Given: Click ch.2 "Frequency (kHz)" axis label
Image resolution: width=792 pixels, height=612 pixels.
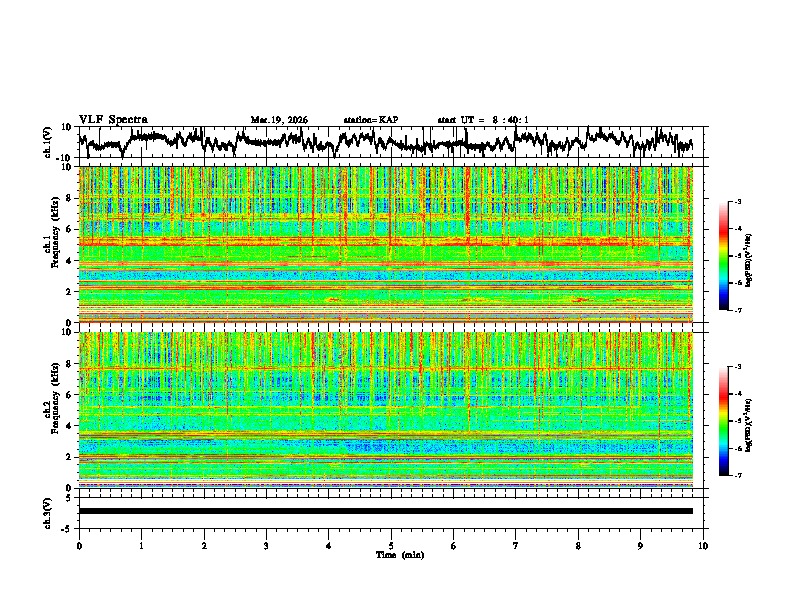Looking at the screenshot, I should point(55,397).
